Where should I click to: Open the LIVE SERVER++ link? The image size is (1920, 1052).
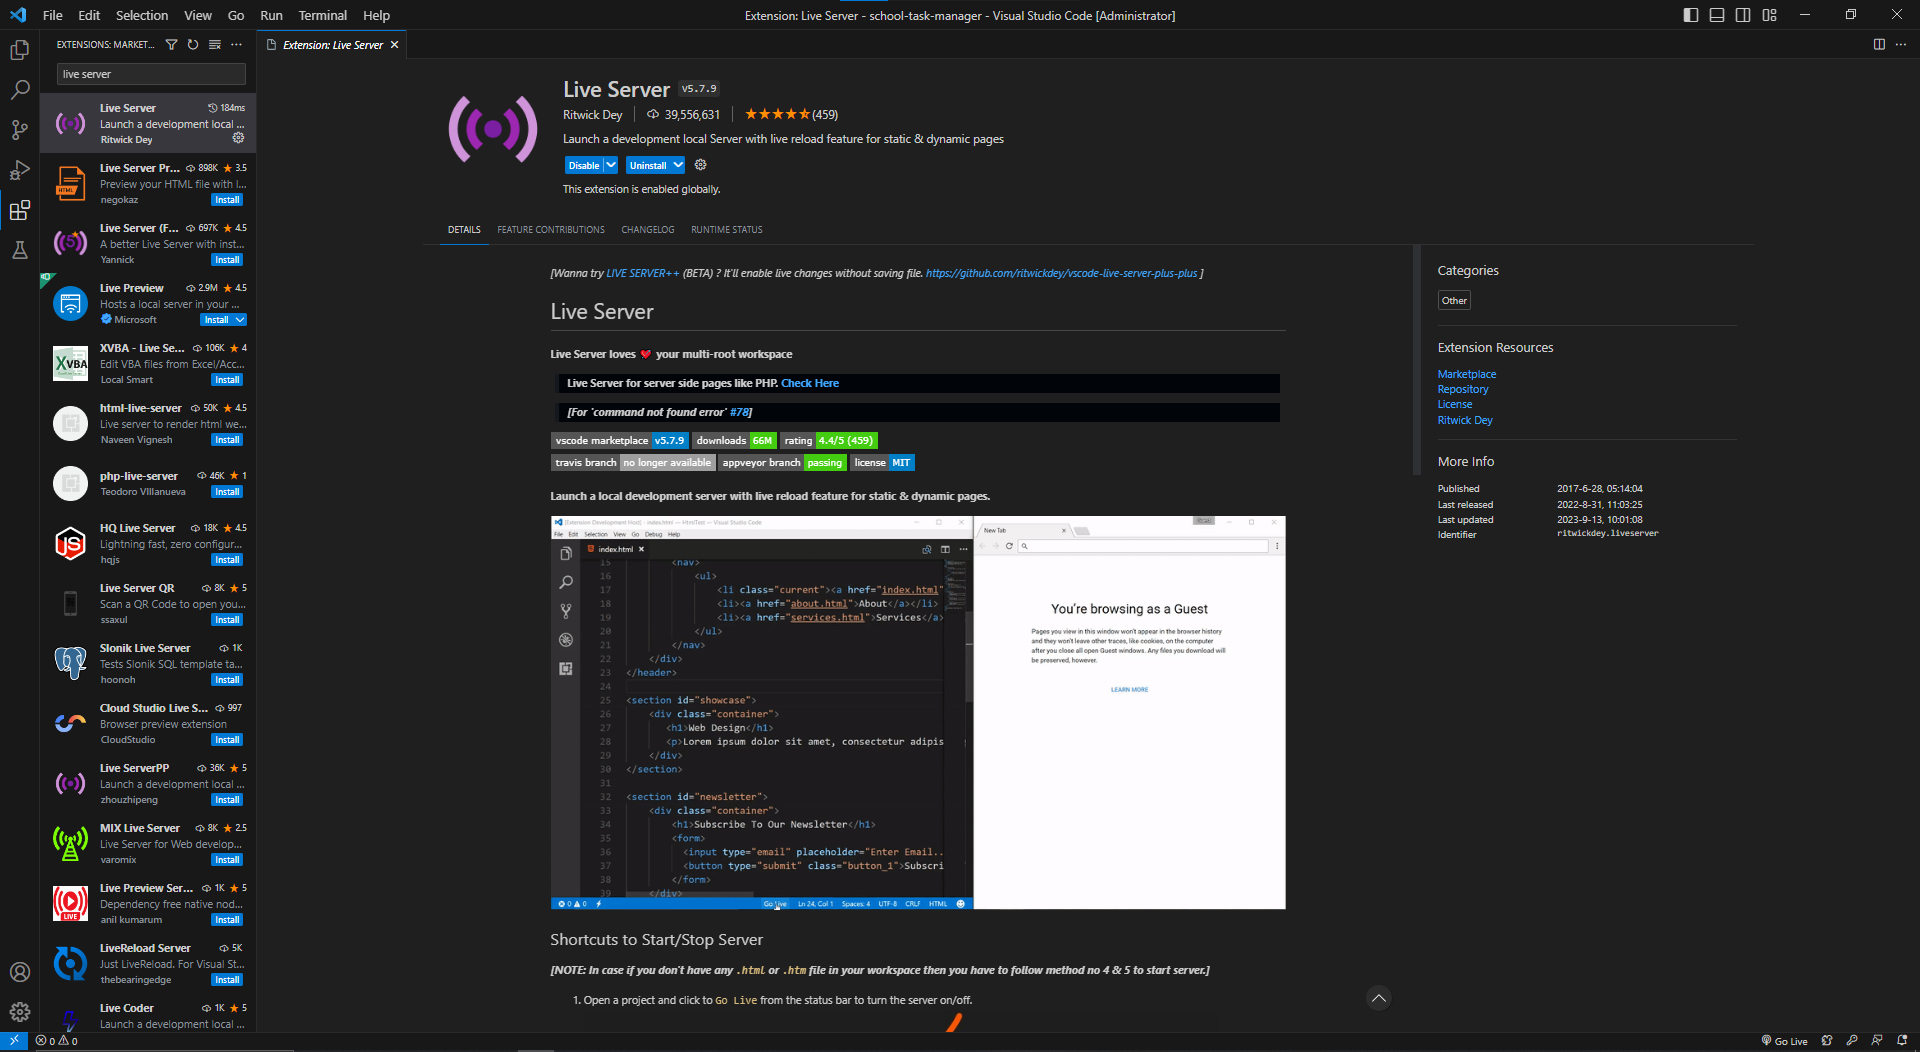[x=643, y=273]
